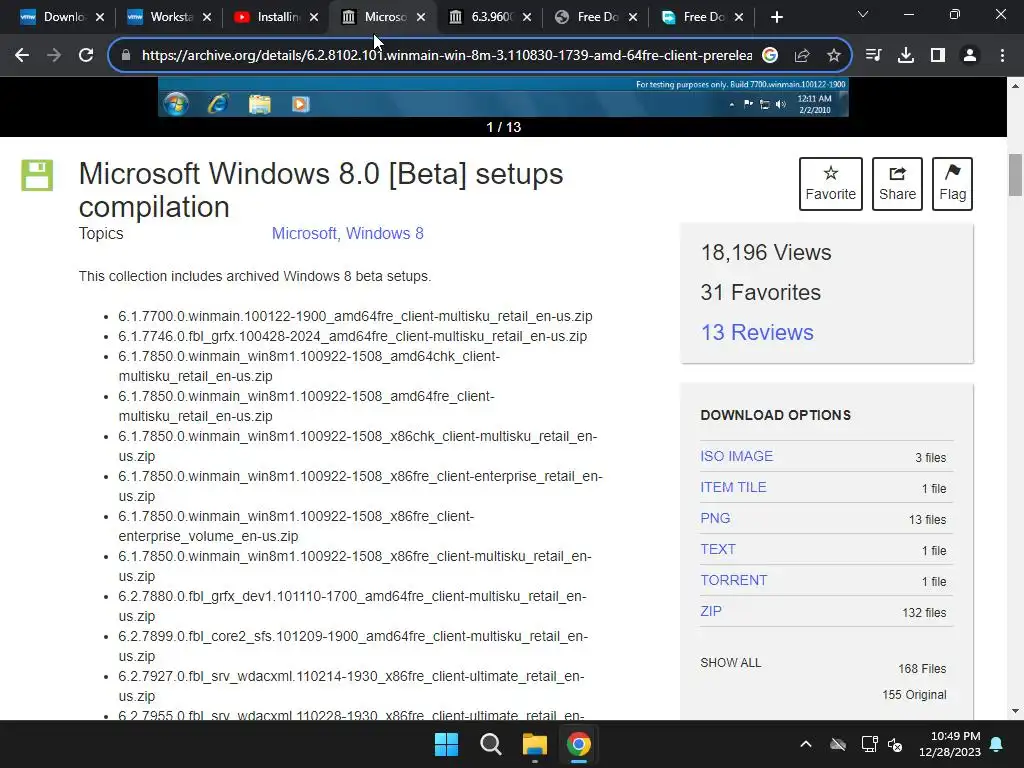Click the 18,196 Views text
The width and height of the screenshot is (1024, 768).
tap(766, 253)
